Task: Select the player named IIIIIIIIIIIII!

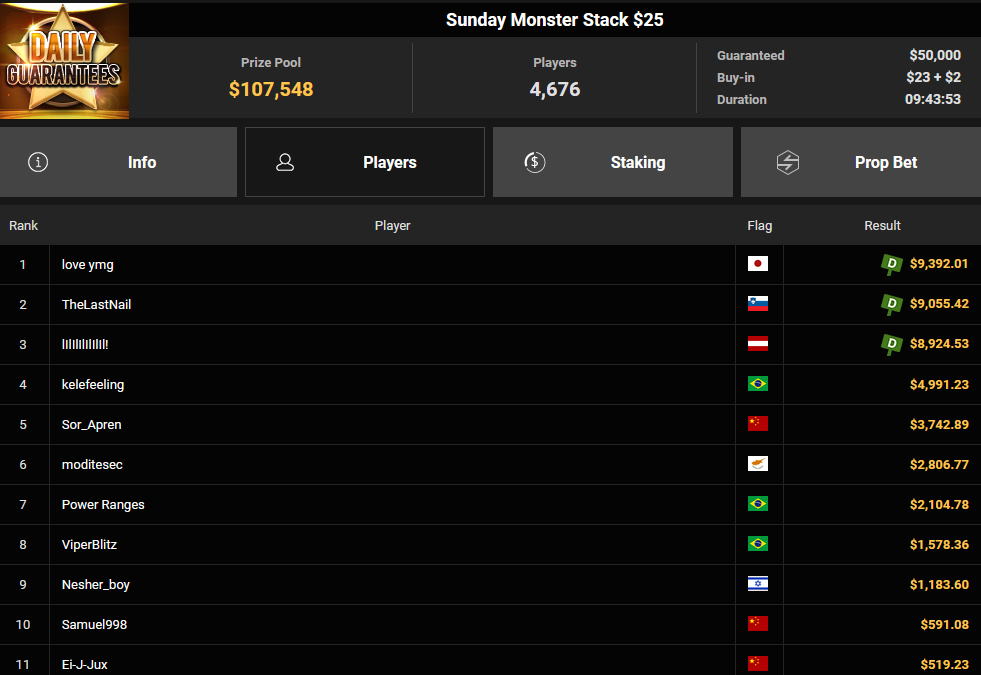Action: [x=85, y=345]
